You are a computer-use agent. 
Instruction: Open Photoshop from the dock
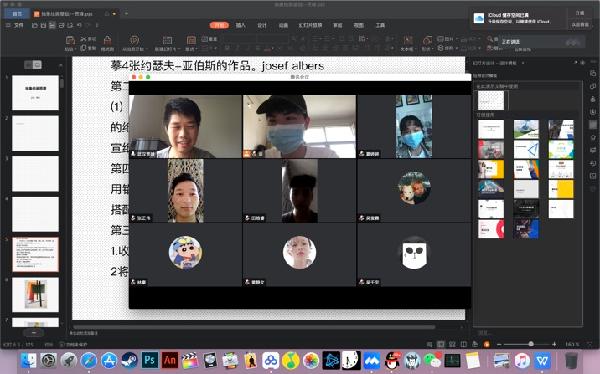(149, 360)
